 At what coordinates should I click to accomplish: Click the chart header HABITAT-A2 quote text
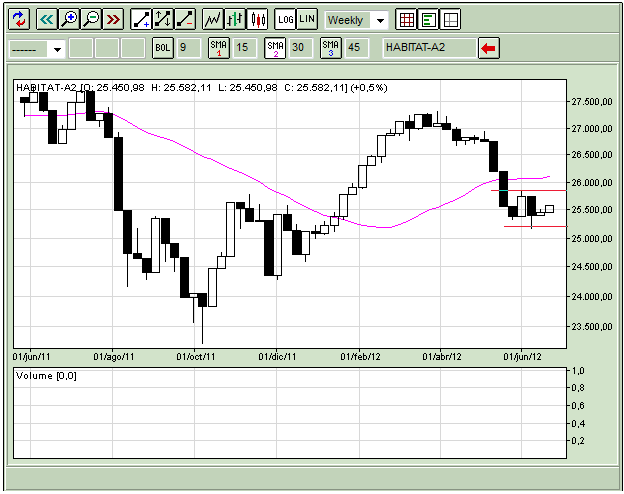[x=201, y=88]
